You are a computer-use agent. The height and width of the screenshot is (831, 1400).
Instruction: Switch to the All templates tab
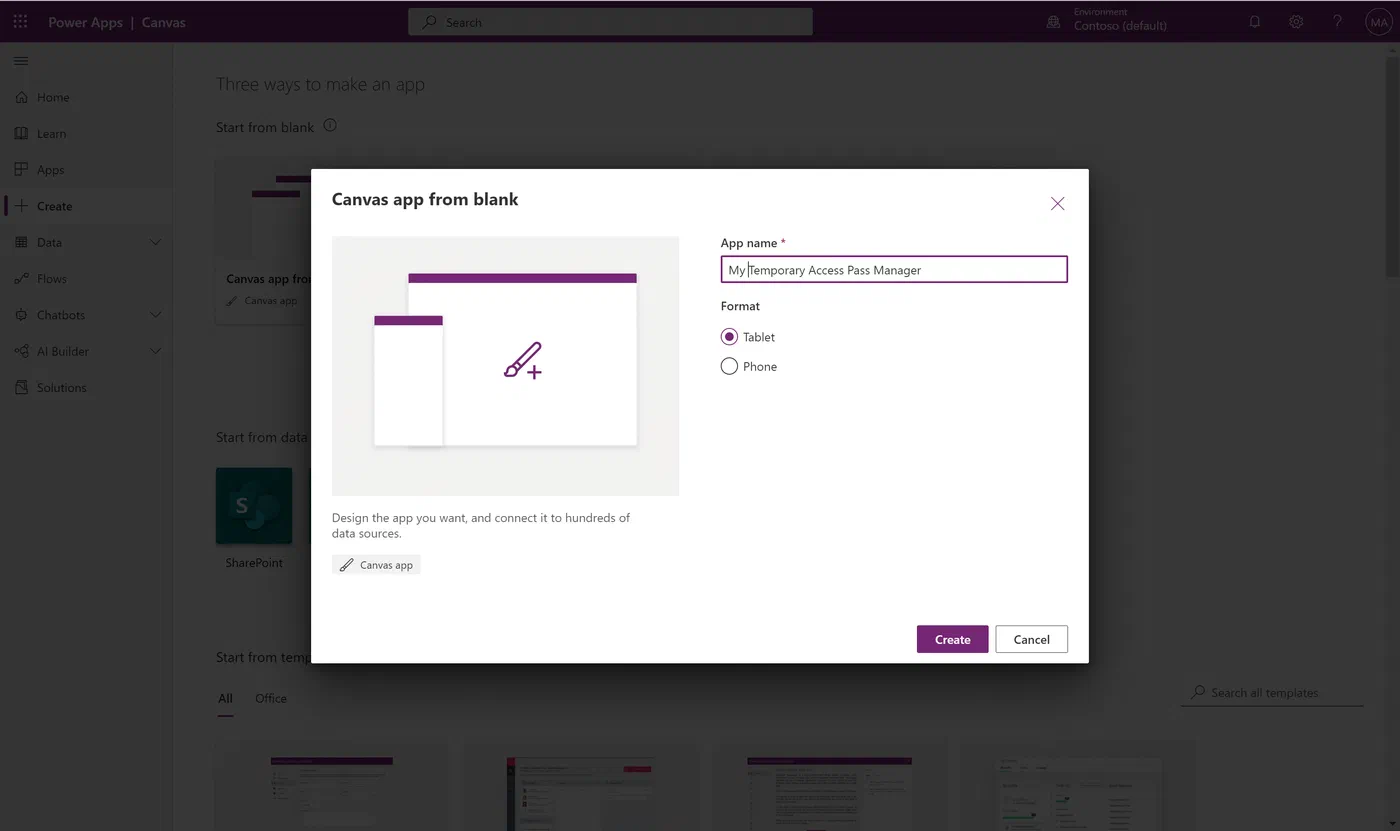click(225, 698)
